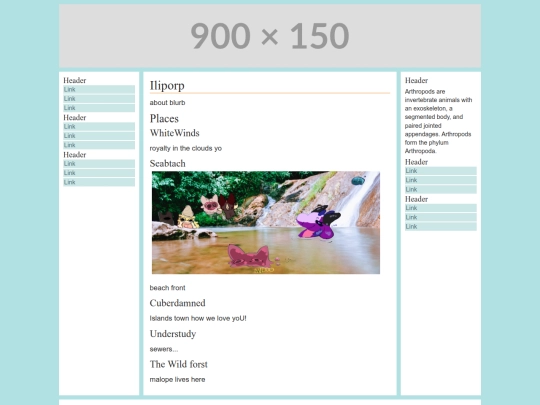Click bottom "Header" title in left sidebar
The width and height of the screenshot is (540, 405).
click(x=75, y=155)
